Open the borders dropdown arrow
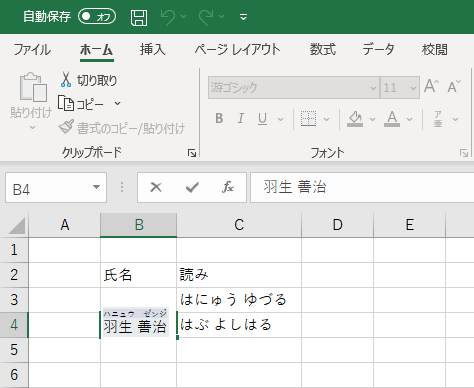Viewport: 474px width, 388px height. (x=327, y=119)
